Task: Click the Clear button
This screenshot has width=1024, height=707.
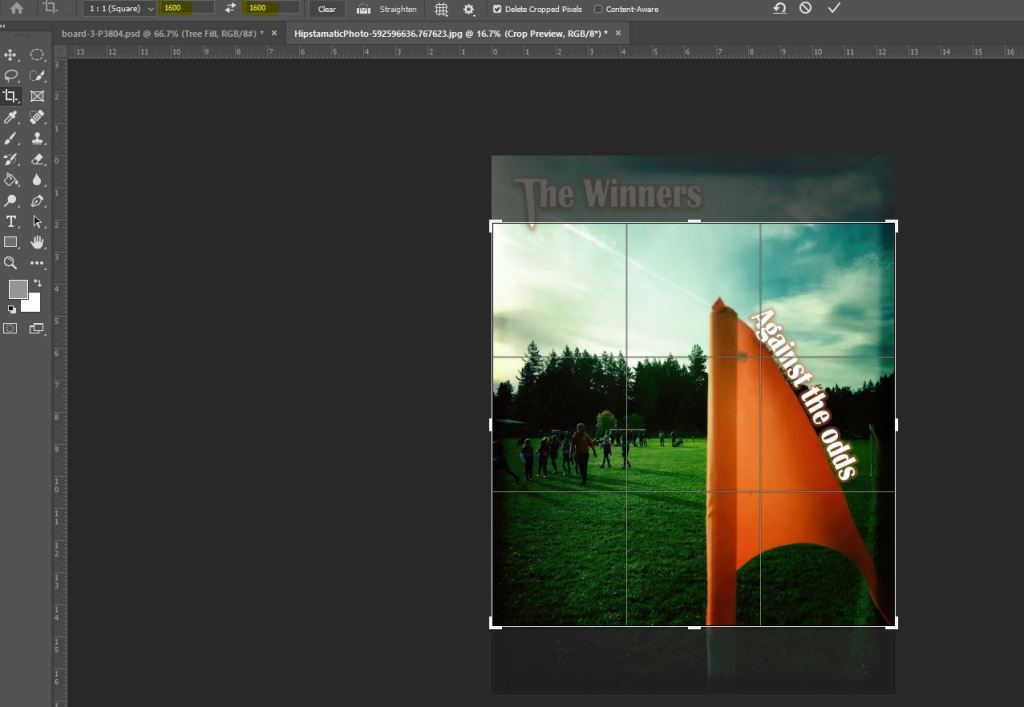Action: click(x=327, y=9)
